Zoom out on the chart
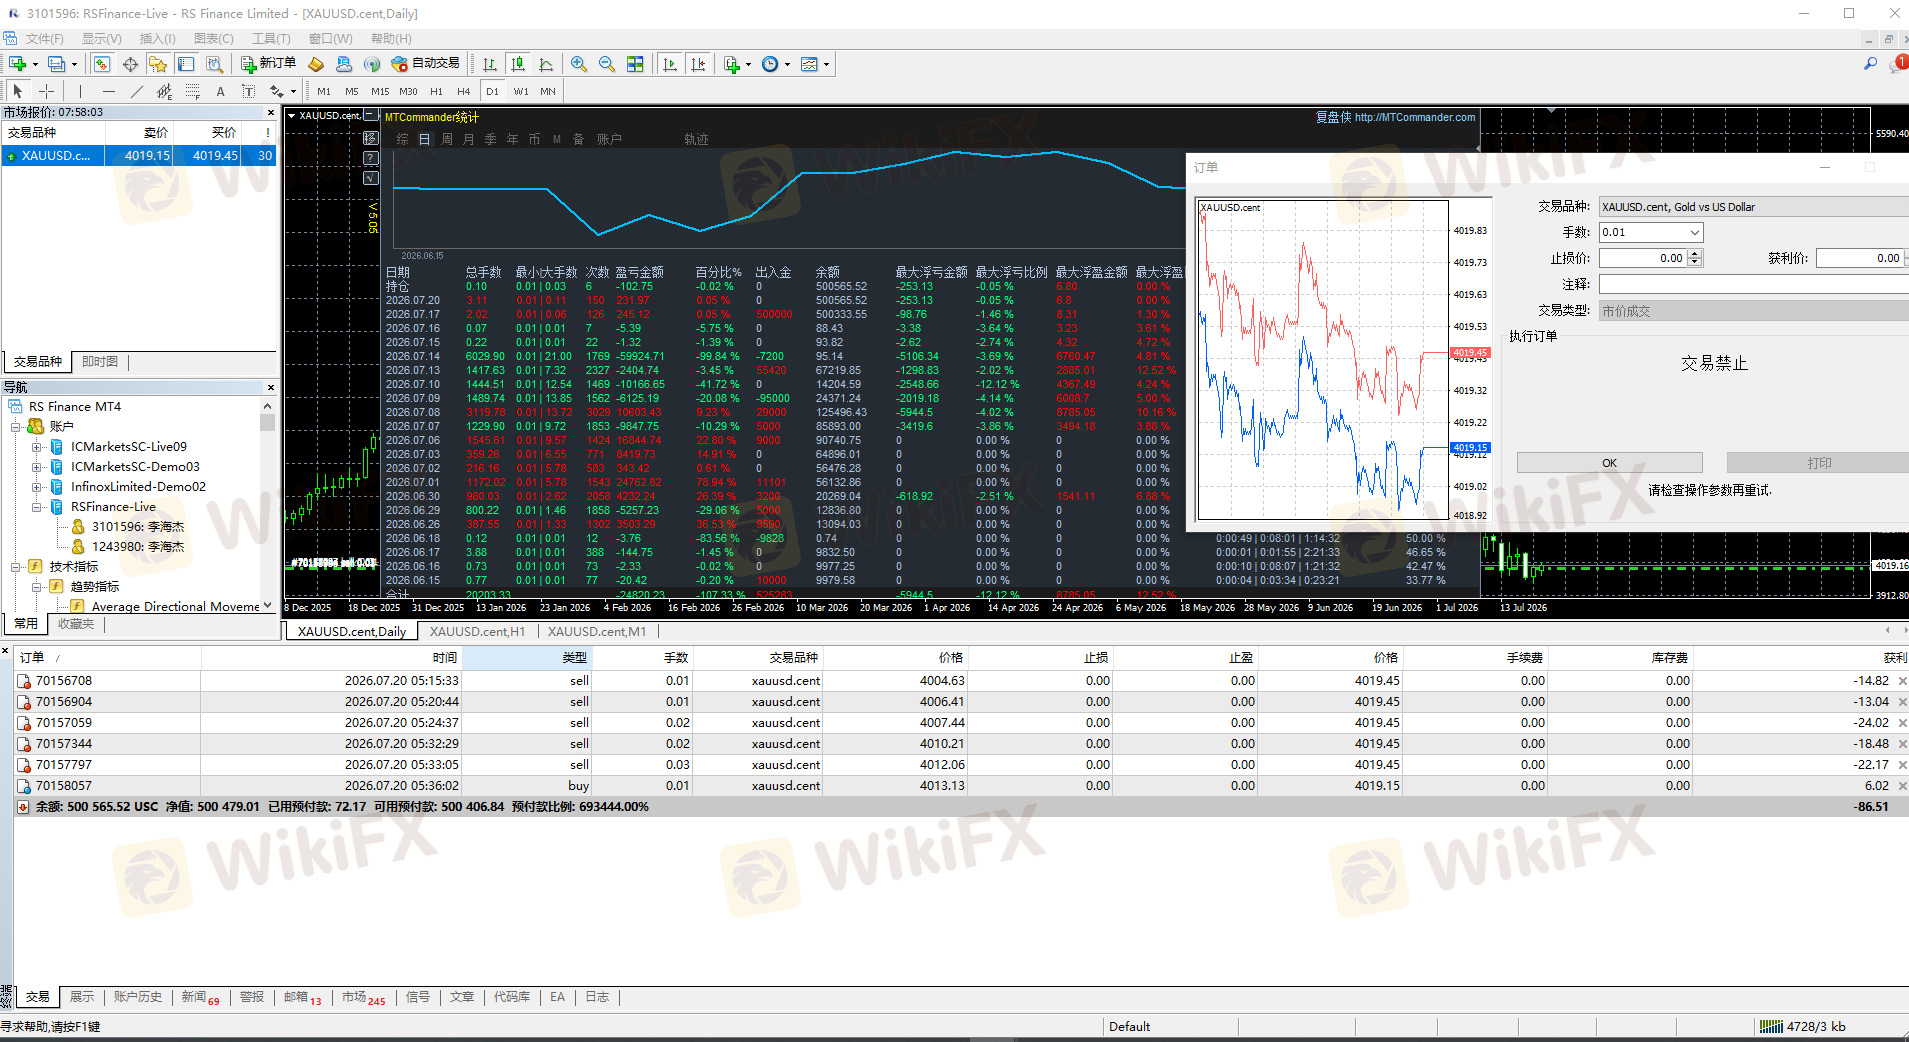The height and width of the screenshot is (1042, 1909). click(607, 64)
